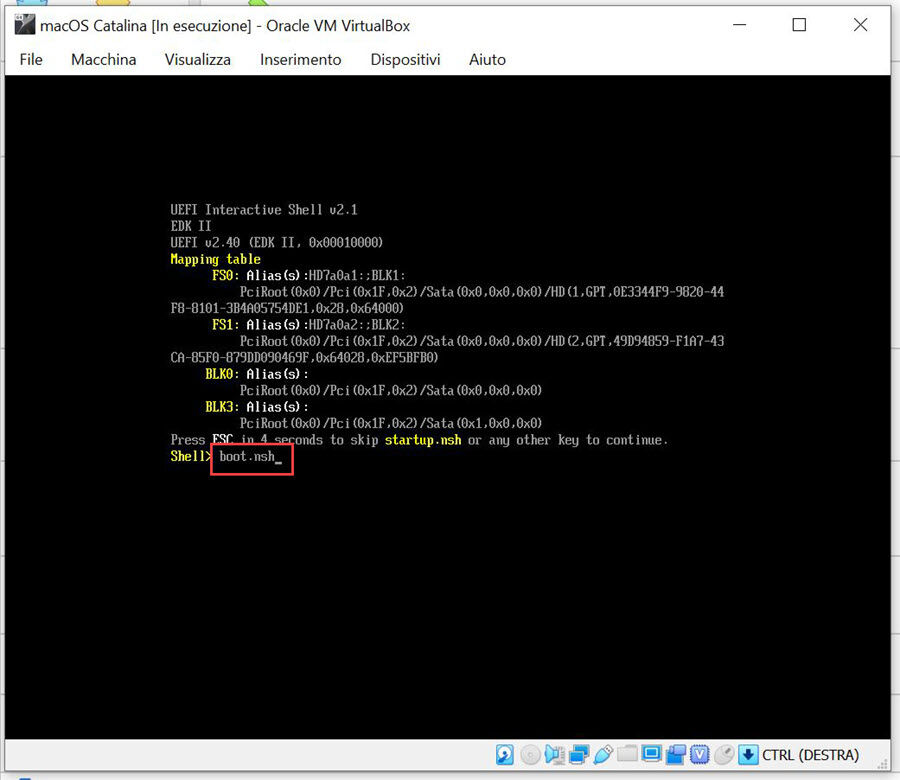This screenshot has width=900, height=780.
Task: Open the Inserimento menu
Action: click(300, 60)
